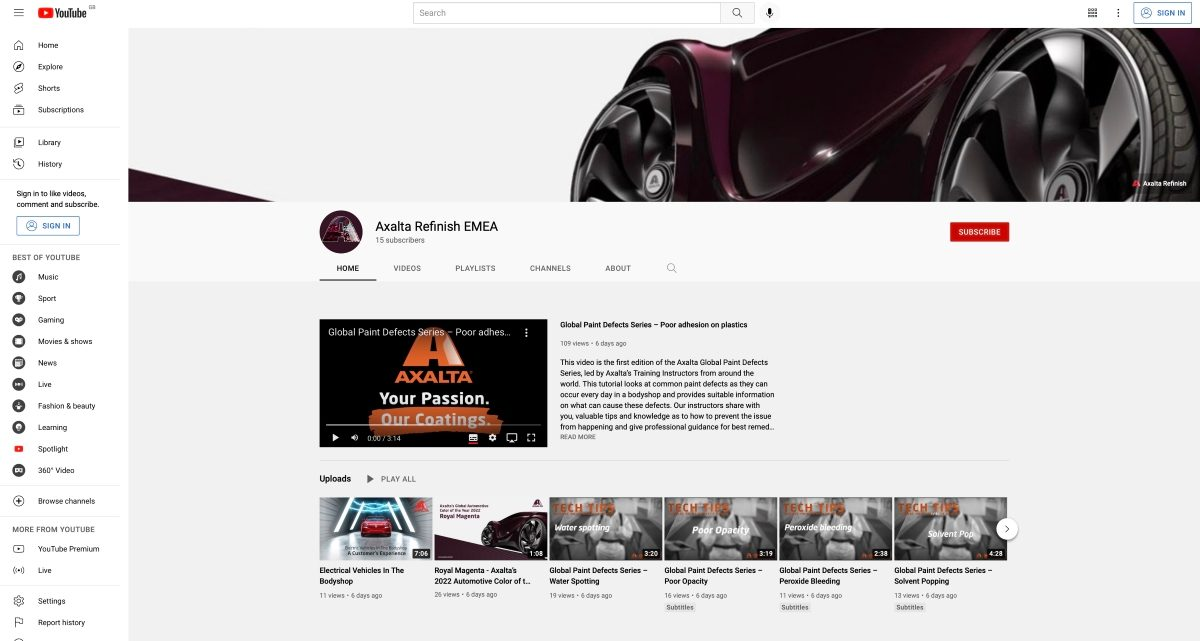The width and height of the screenshot is (1200, 641).
Task: Click the search magnifier button
Action: (x=737, y=13)
